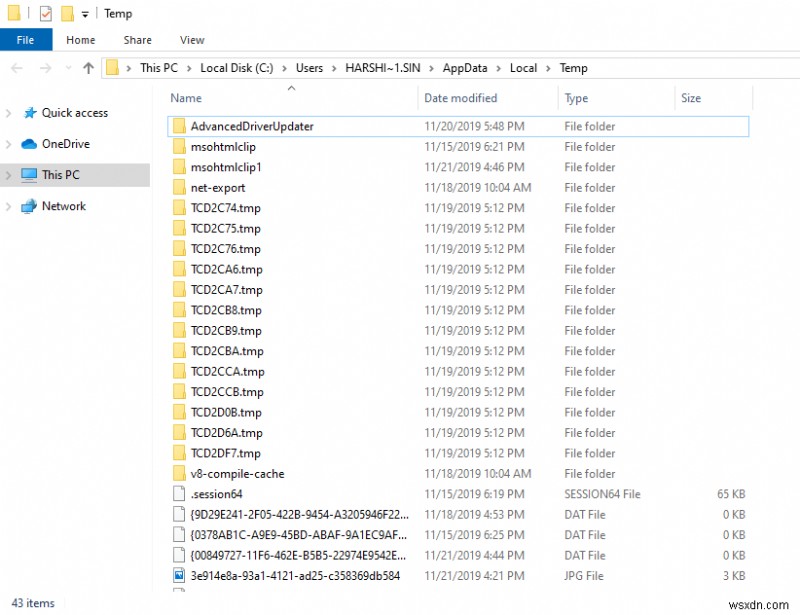The width and height of the screenshot is (800, 615).
Task: Navigate to Users via the breadcrumb bar
Action: click(310, 68)
